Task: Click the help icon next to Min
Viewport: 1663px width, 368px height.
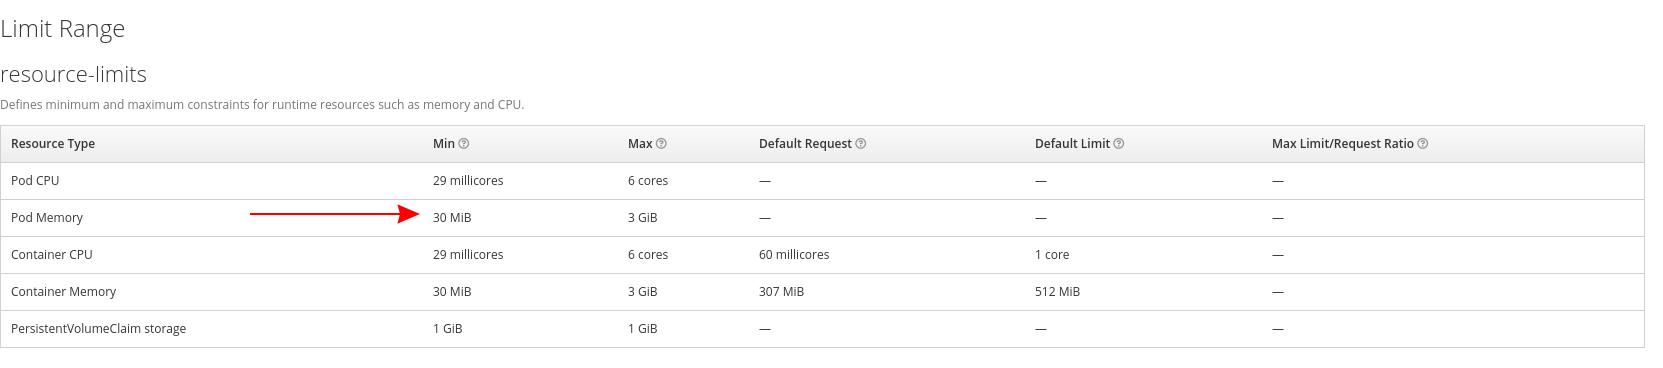Action: point(464,144)
